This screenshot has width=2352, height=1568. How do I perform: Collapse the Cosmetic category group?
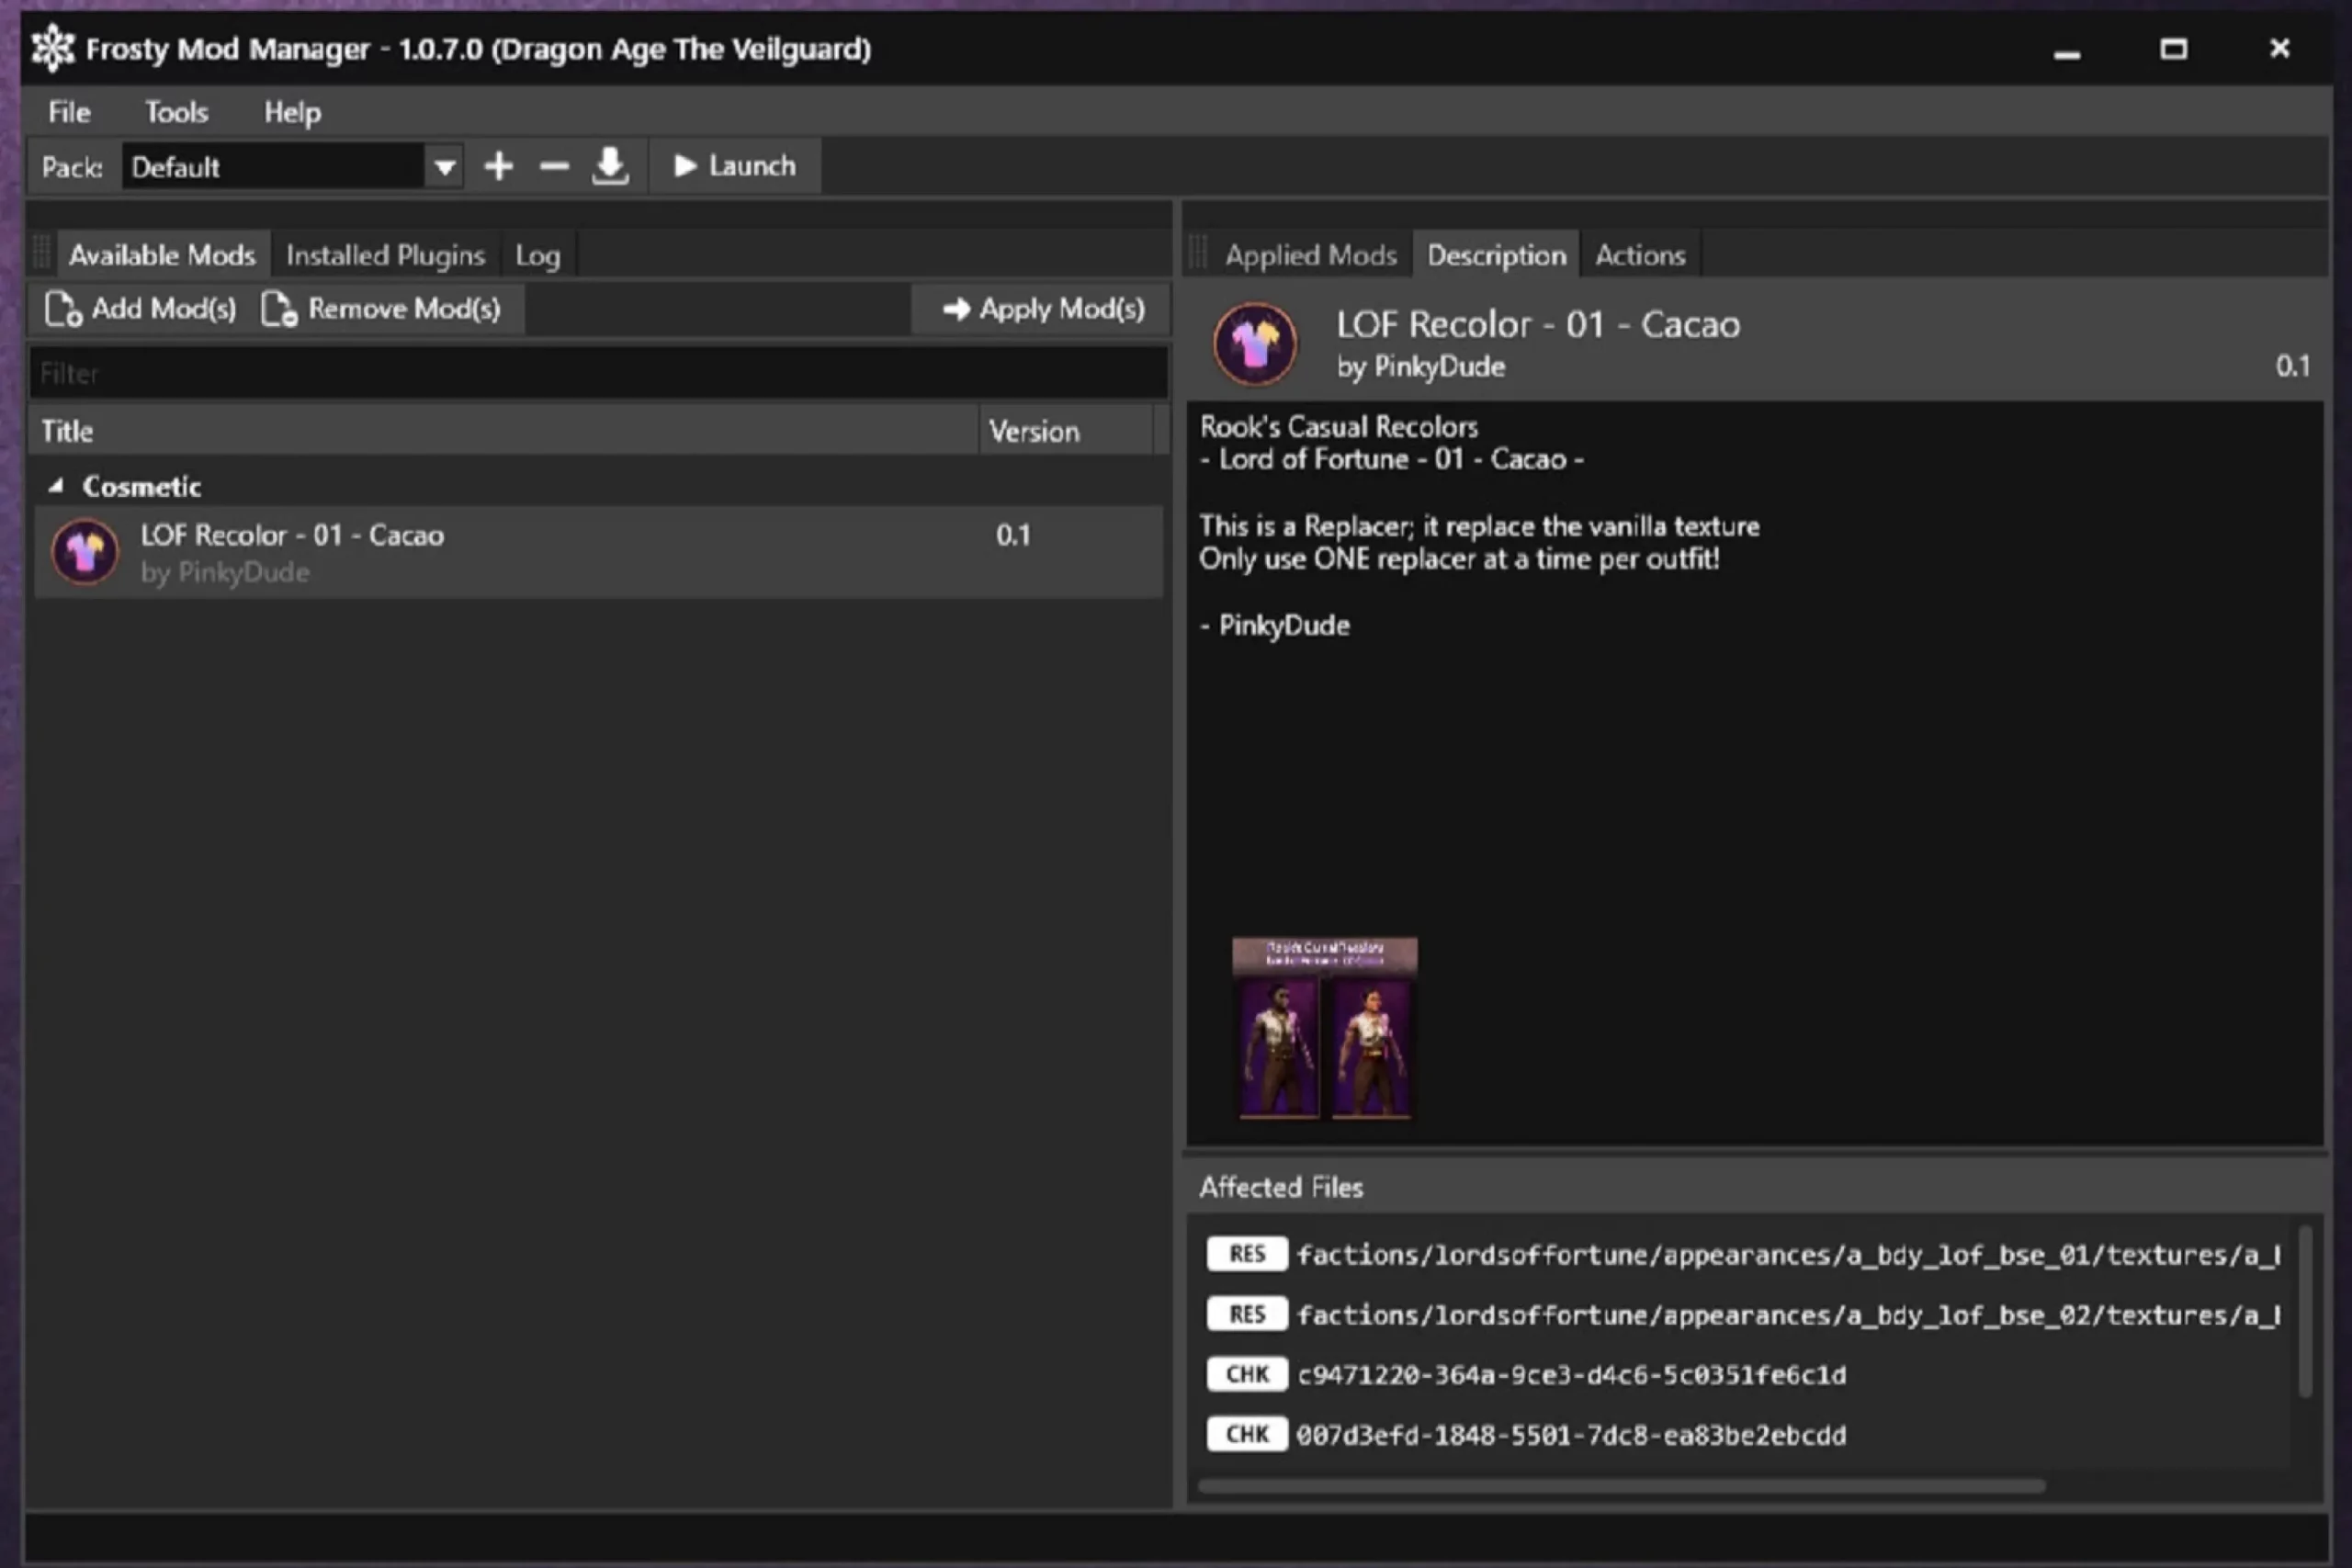click(57, 486)
